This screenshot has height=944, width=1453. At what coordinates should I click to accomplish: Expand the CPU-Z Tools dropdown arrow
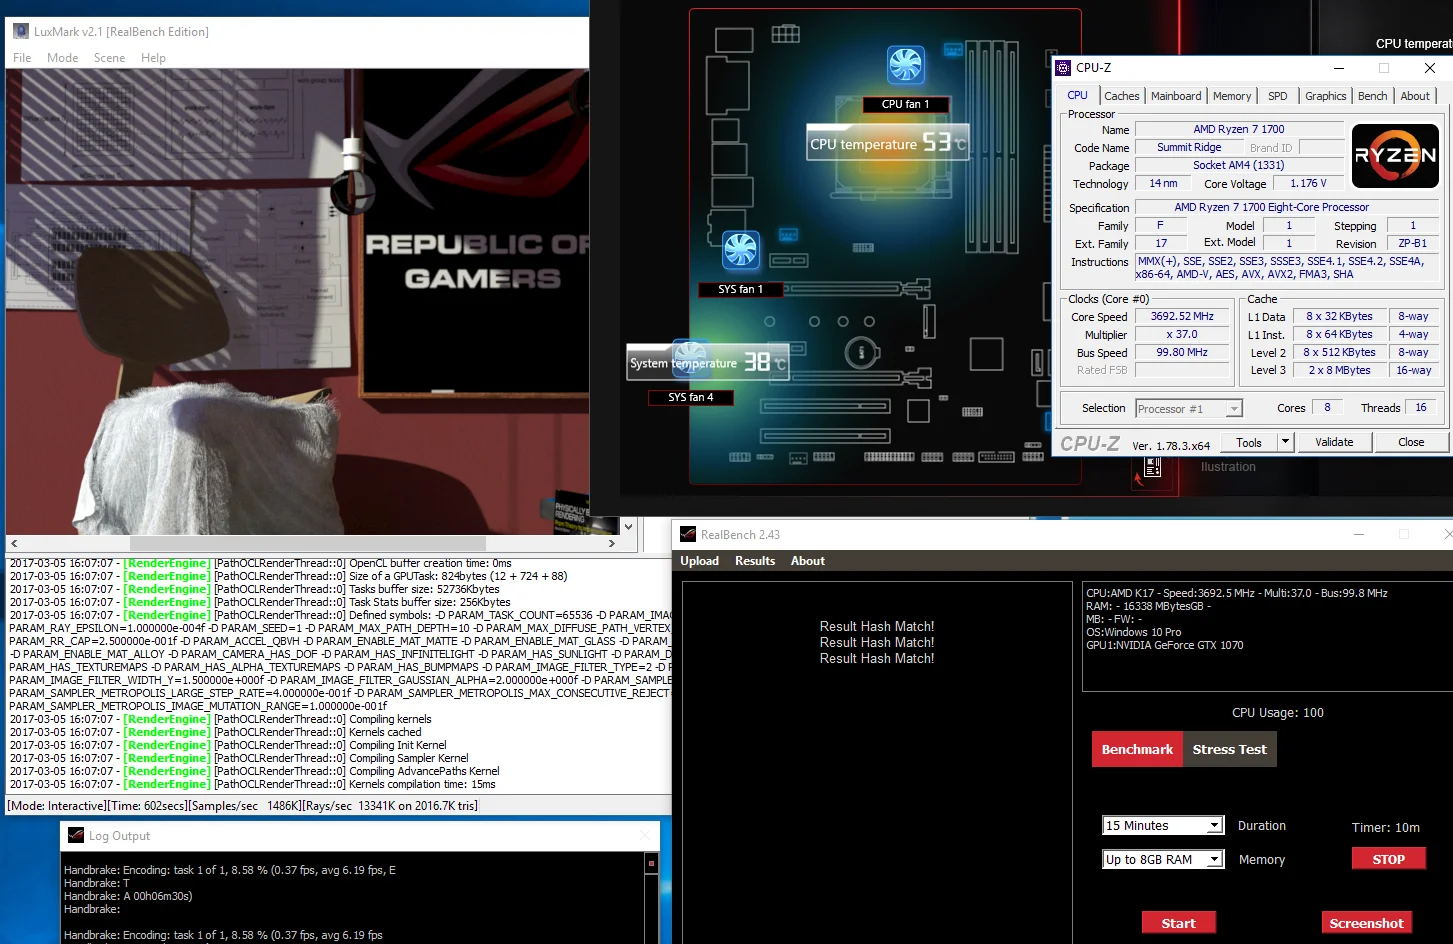[x=1285, y=442]
